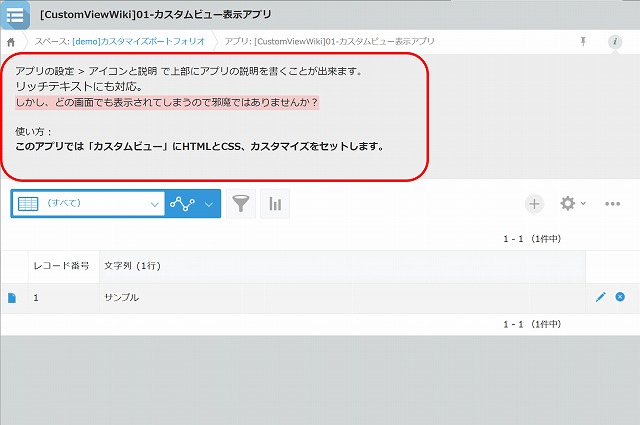Image resolution: width=640 pixels, height=425 pixels.
Task: Expand the dropdown arrow next to the gear
Action: click(583, 203)
